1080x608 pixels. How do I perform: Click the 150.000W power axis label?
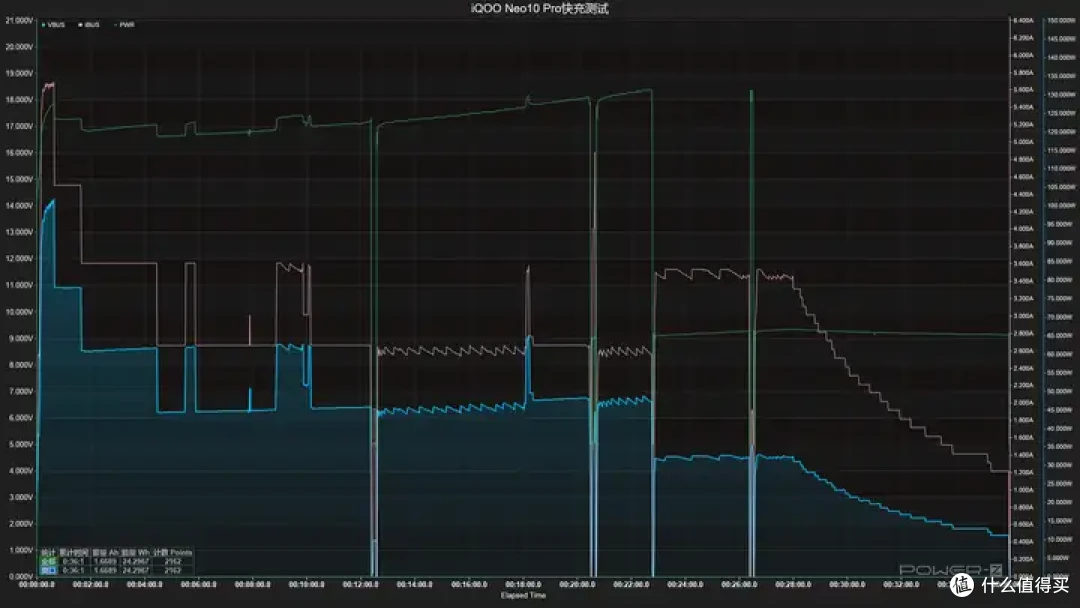(1061, 21)
